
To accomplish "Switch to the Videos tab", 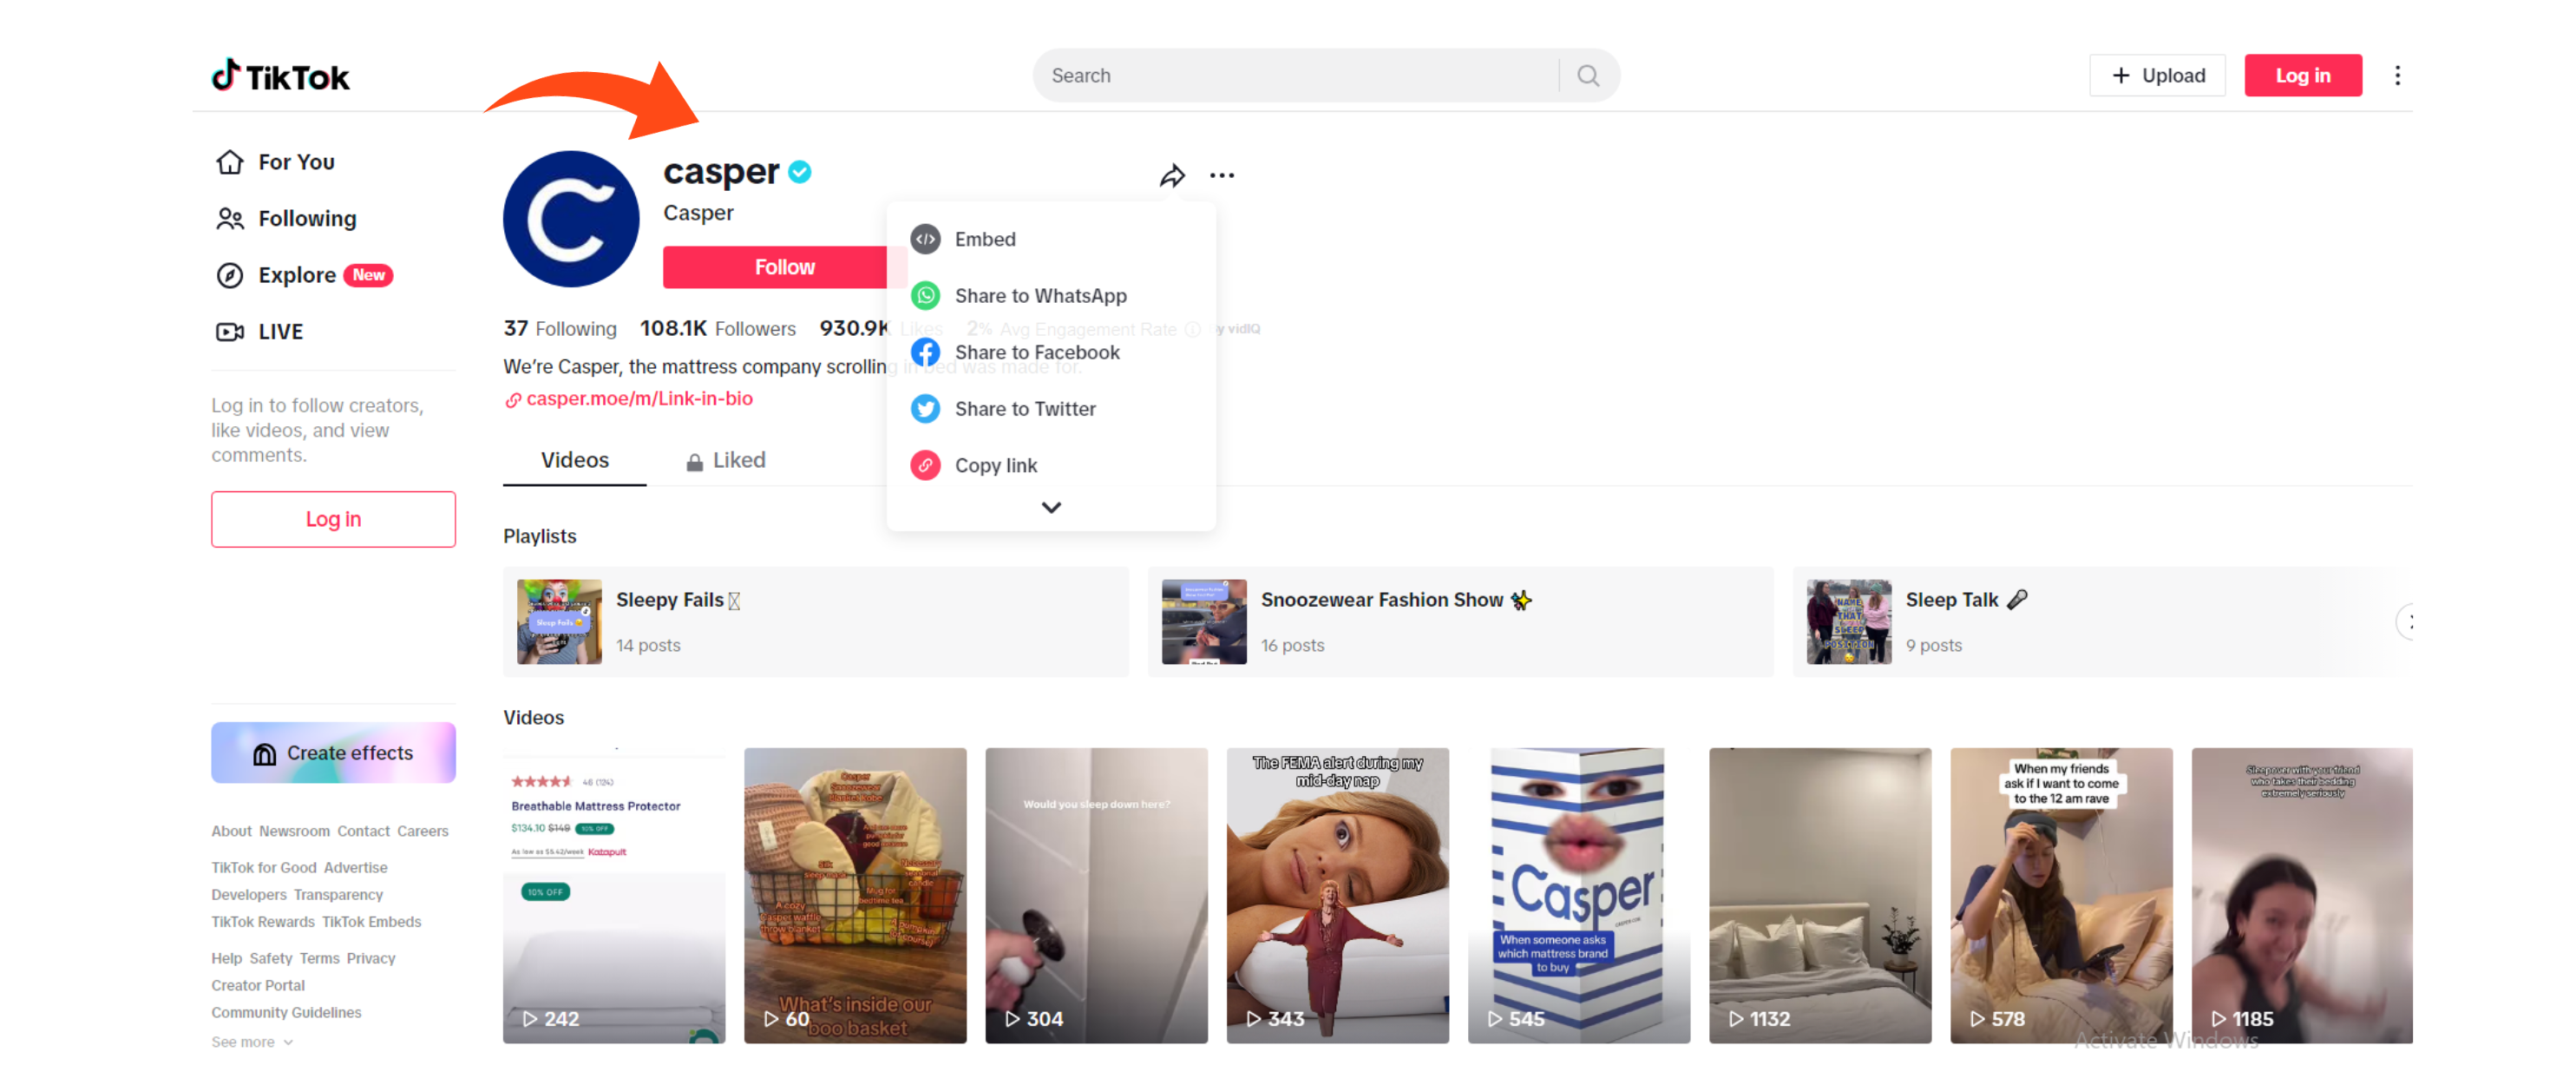I will pos(574,461).
